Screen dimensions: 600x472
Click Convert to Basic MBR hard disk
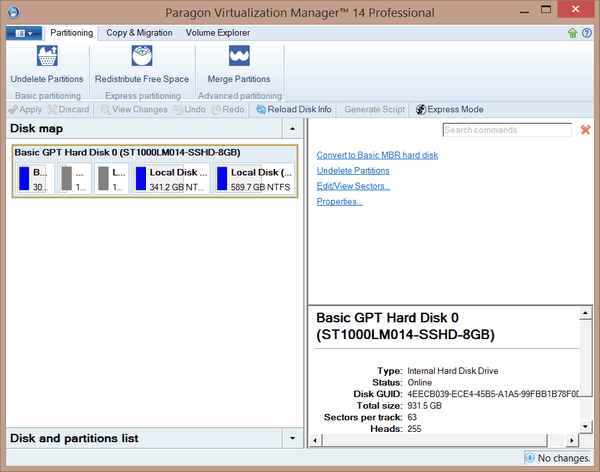point(377,155)
